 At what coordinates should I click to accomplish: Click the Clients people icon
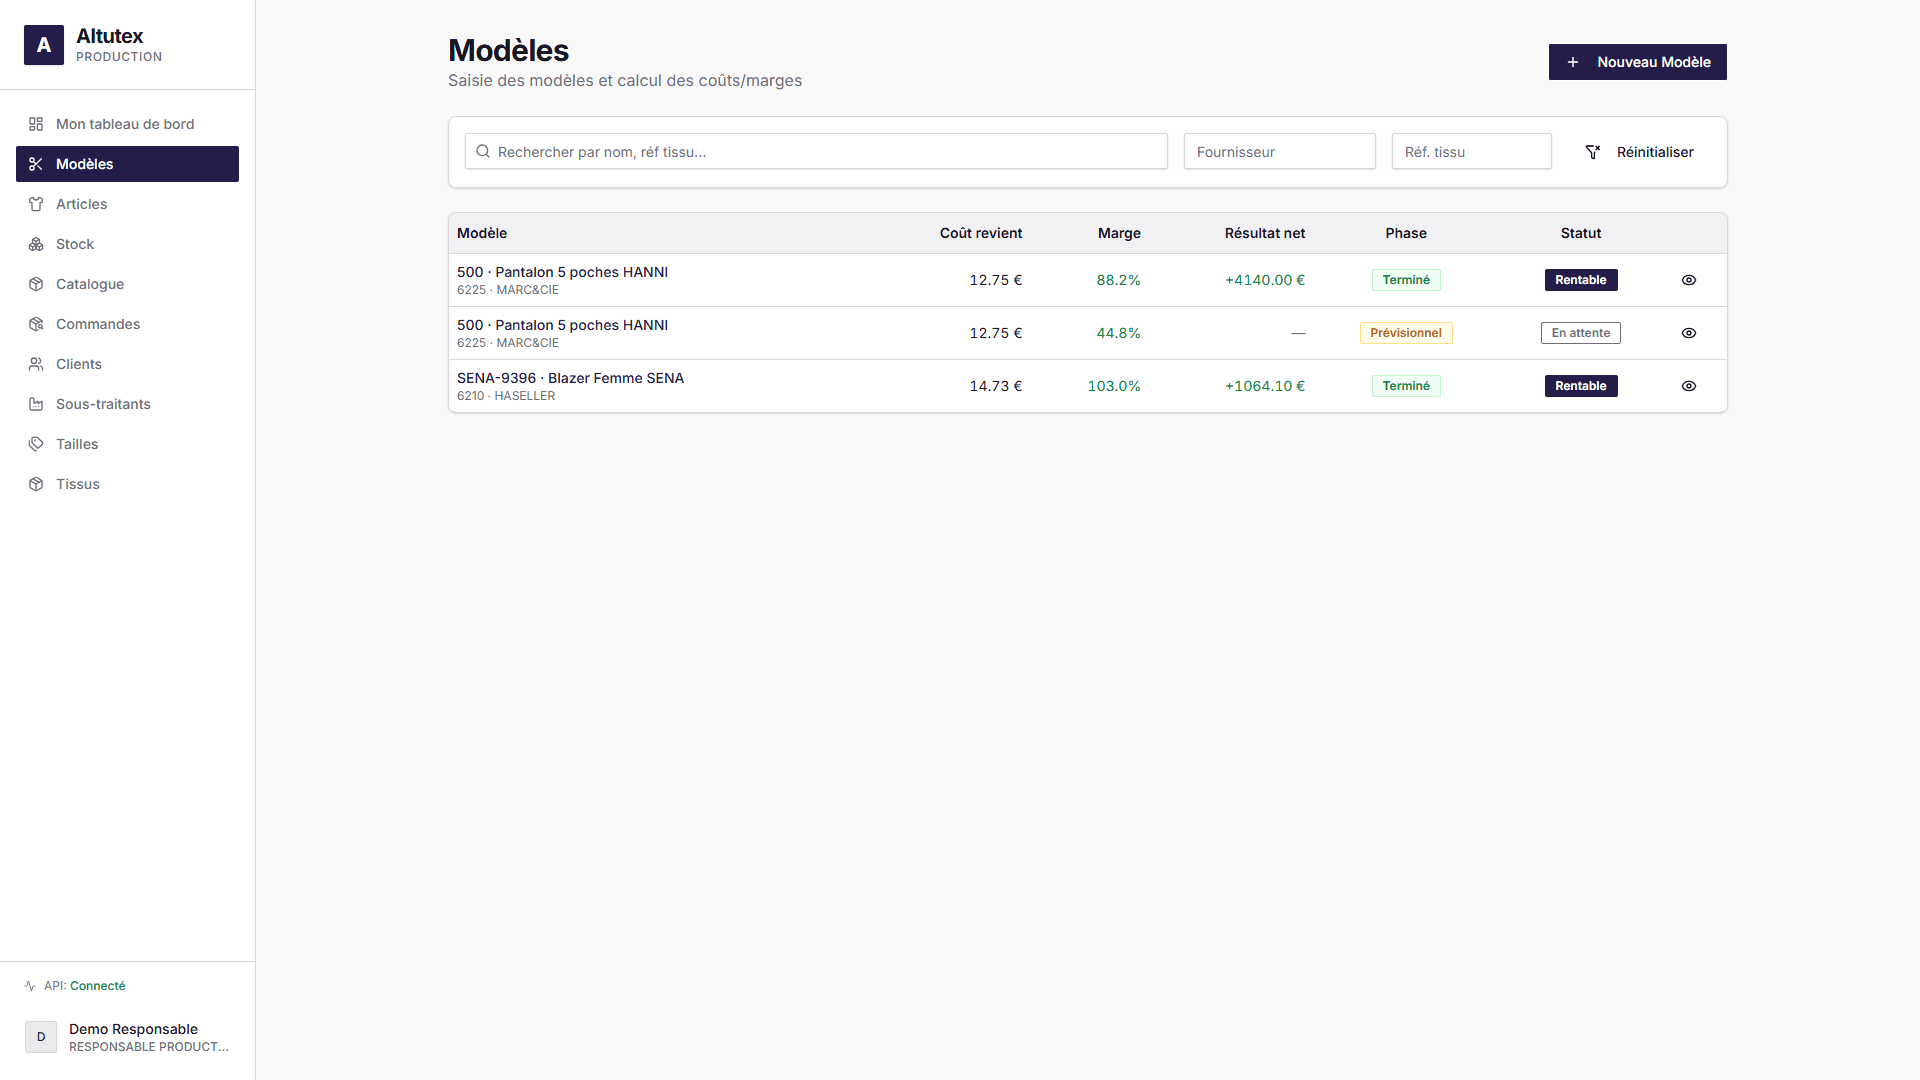click(x=36, y=364)
